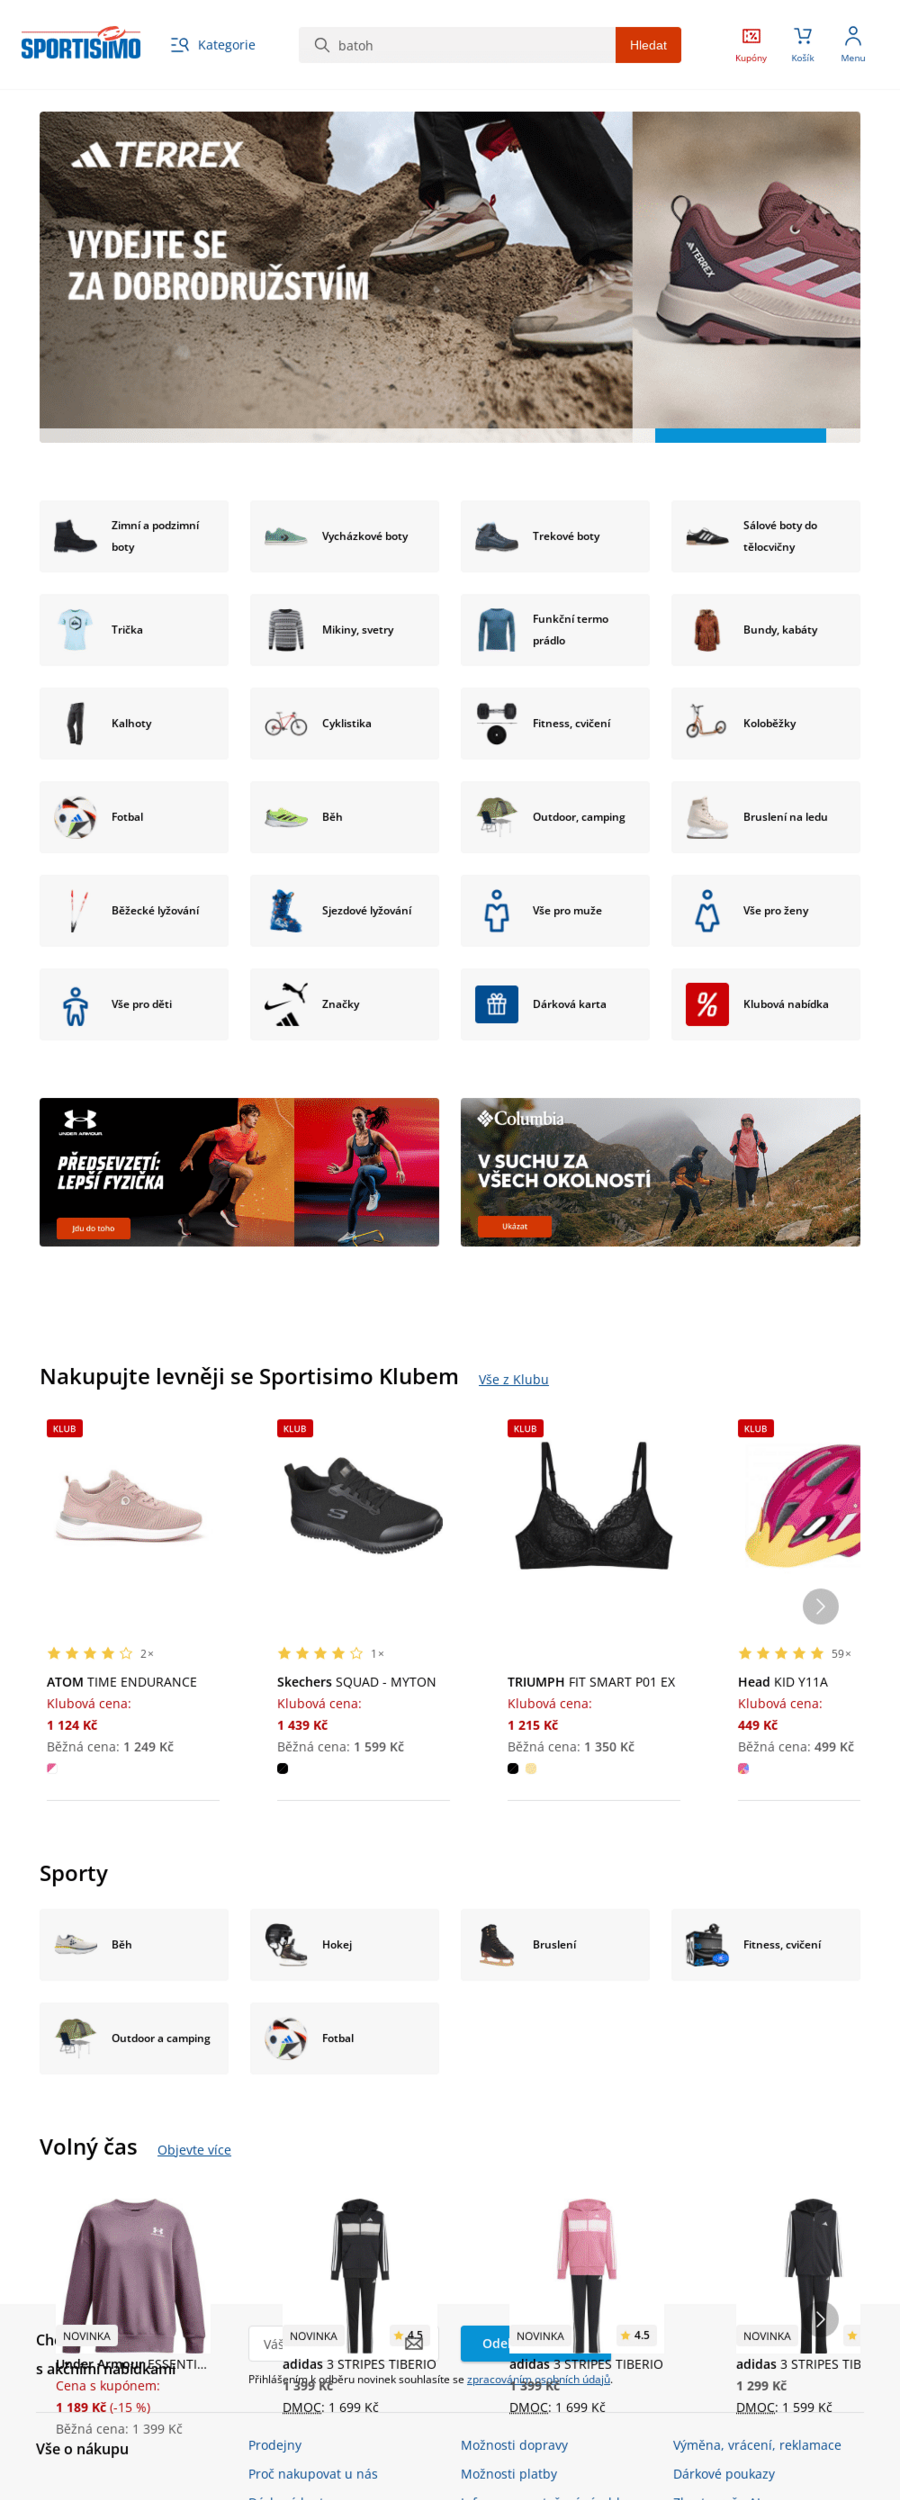Open the Kupóny coupons icon

[x=750, y=45]
